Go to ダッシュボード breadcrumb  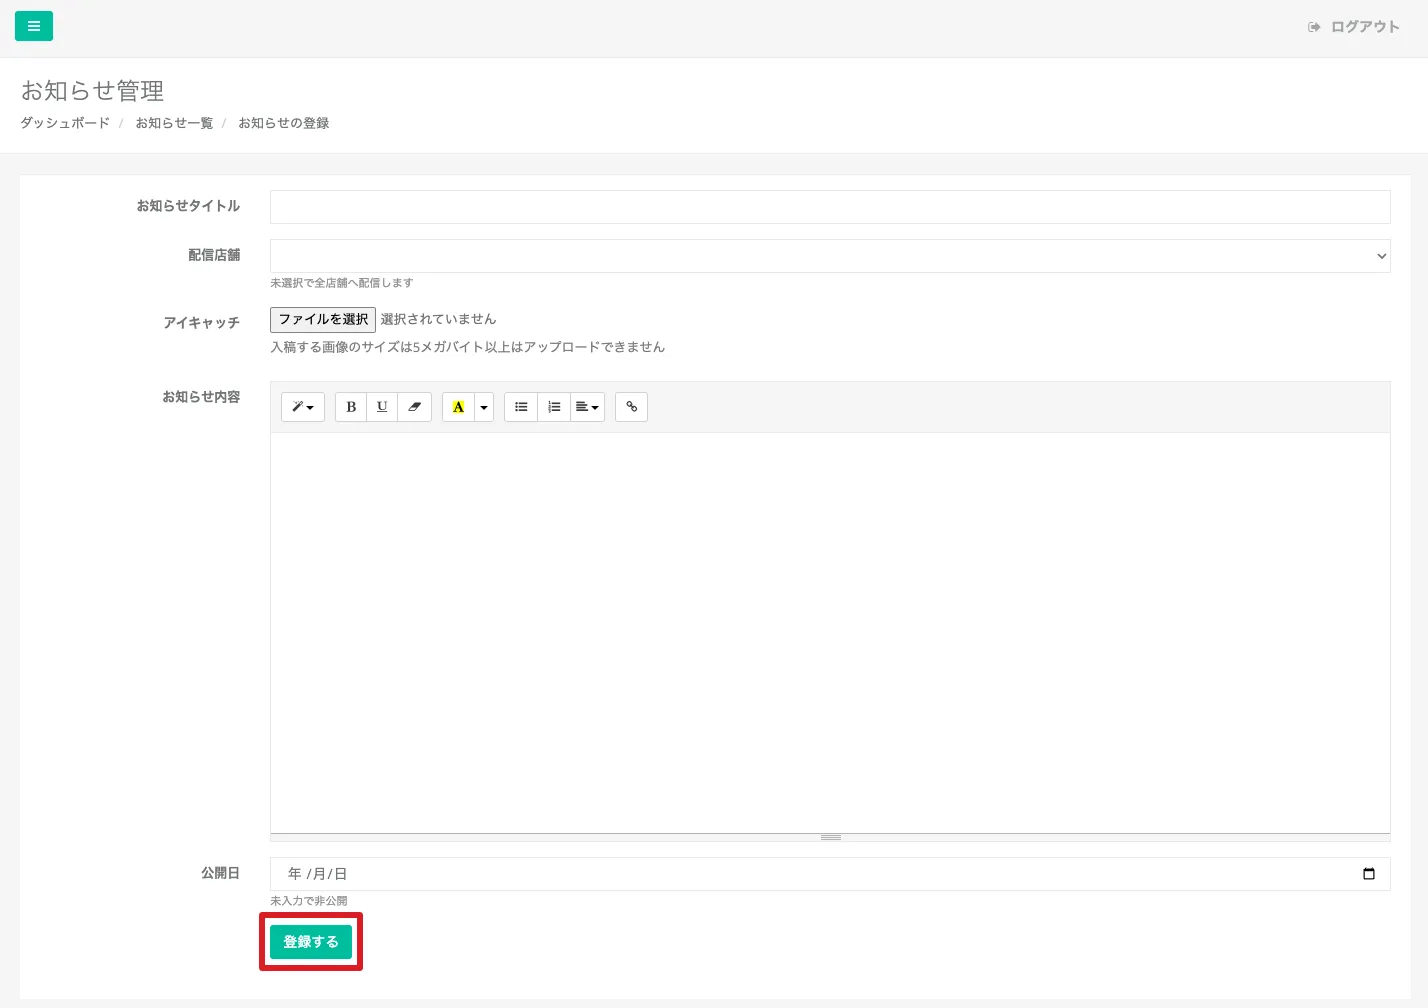pyautogui.click(x=65, y=123)
